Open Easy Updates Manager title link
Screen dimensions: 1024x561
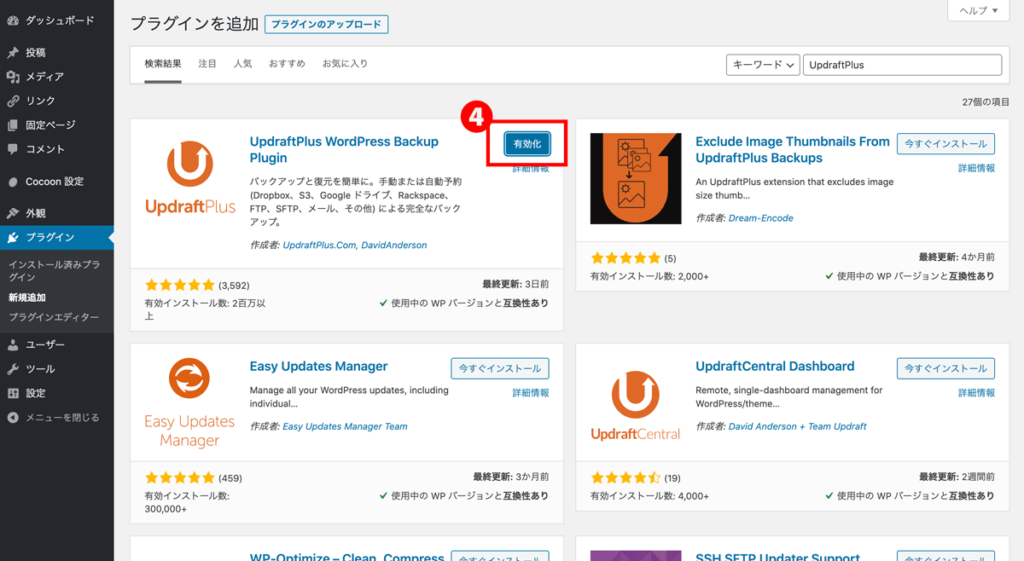pyautogui.click(x=319, y=366)
